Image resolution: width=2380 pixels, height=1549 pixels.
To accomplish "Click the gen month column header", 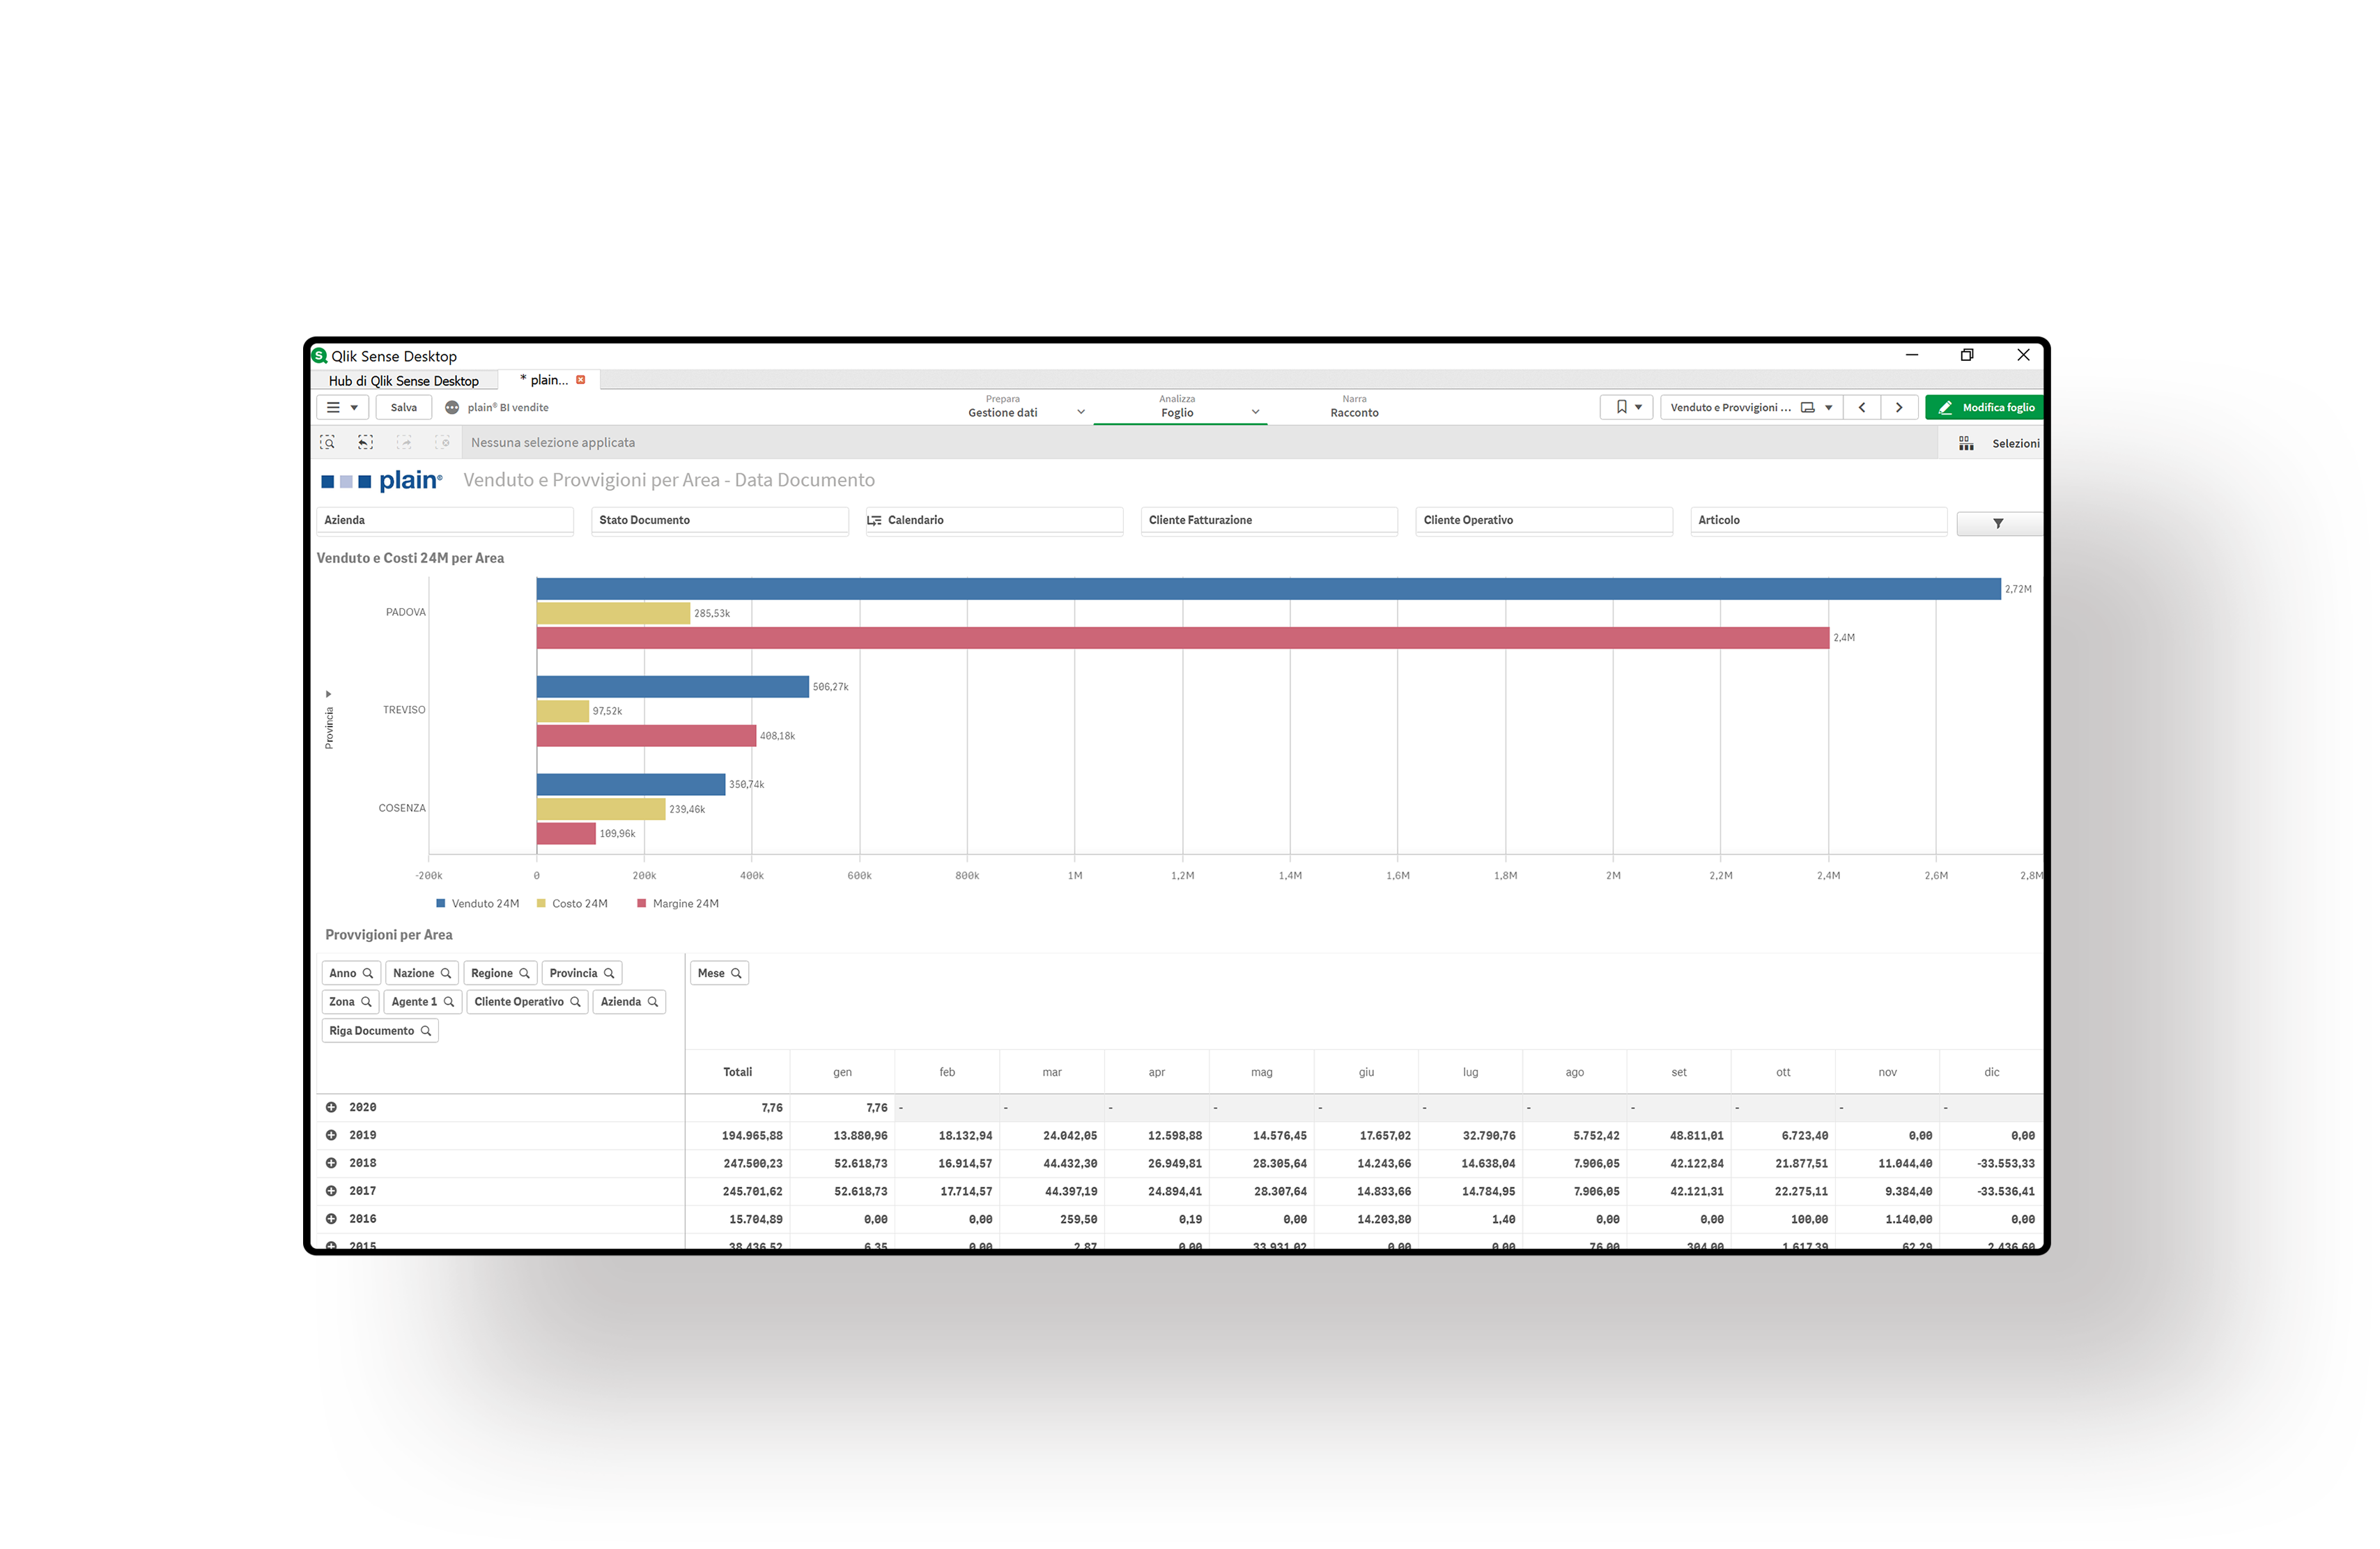I will click(x=843, y=1072).
